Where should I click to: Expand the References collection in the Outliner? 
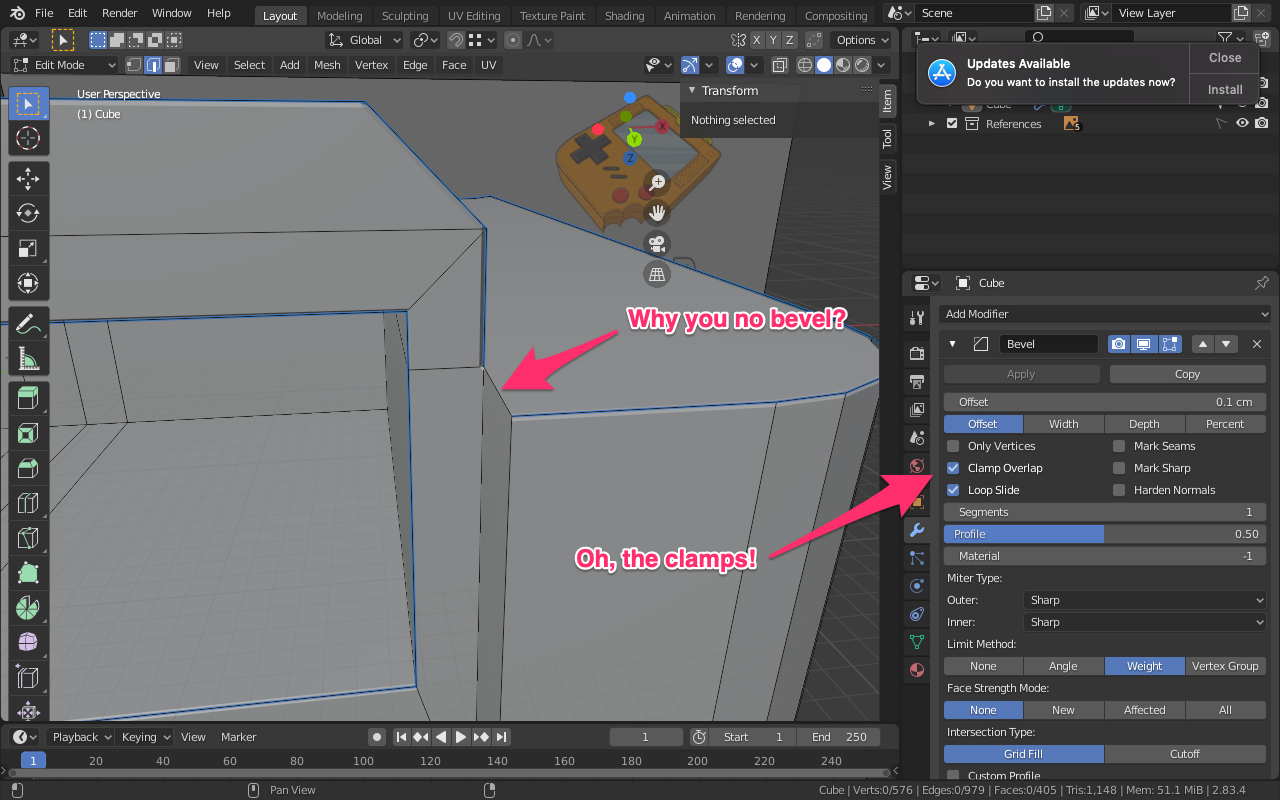point(932,123)
